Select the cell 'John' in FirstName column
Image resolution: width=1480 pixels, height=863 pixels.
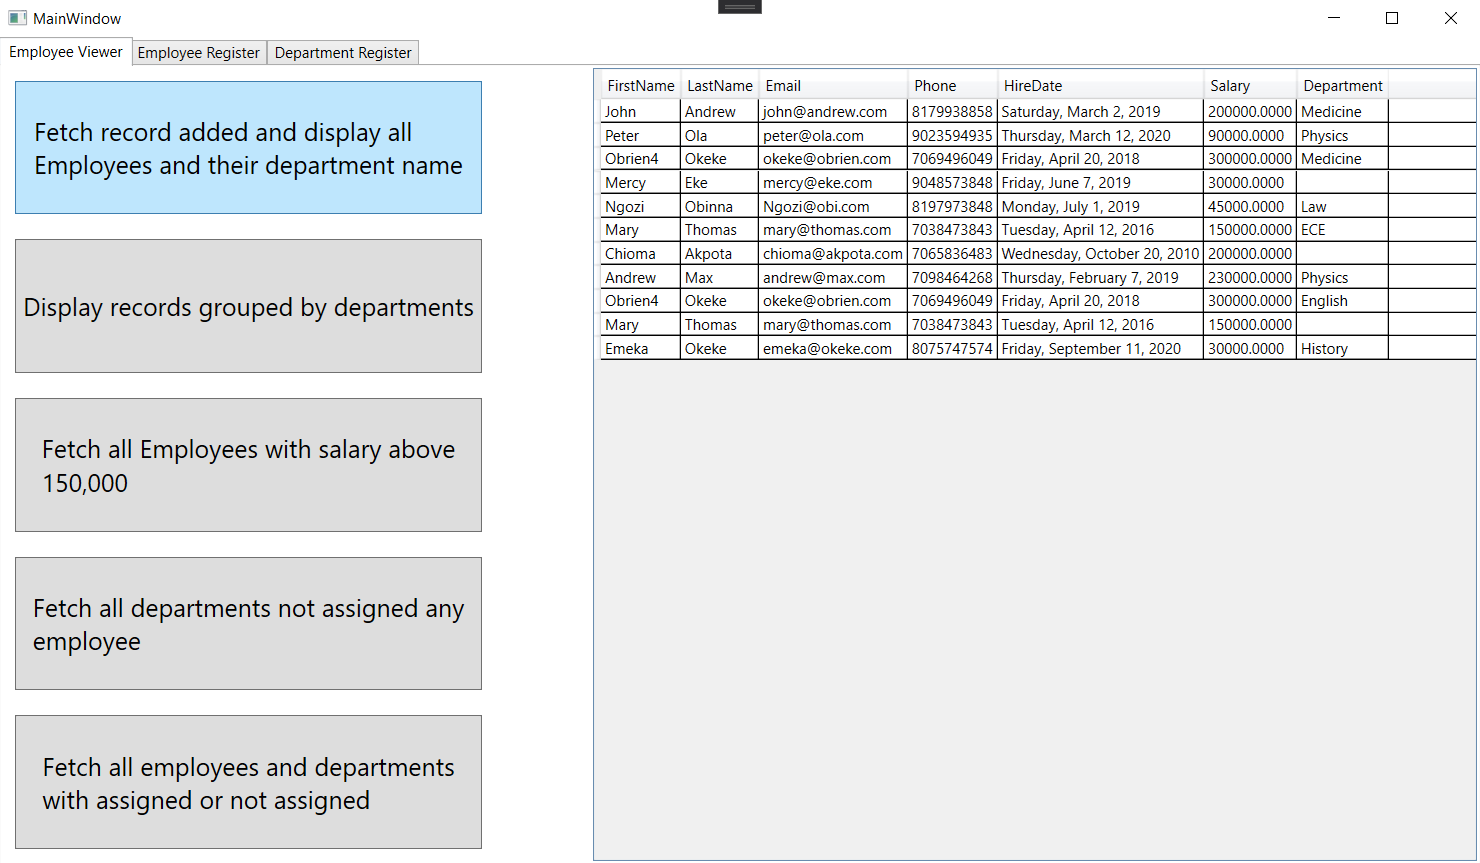[x=640, y=112]
